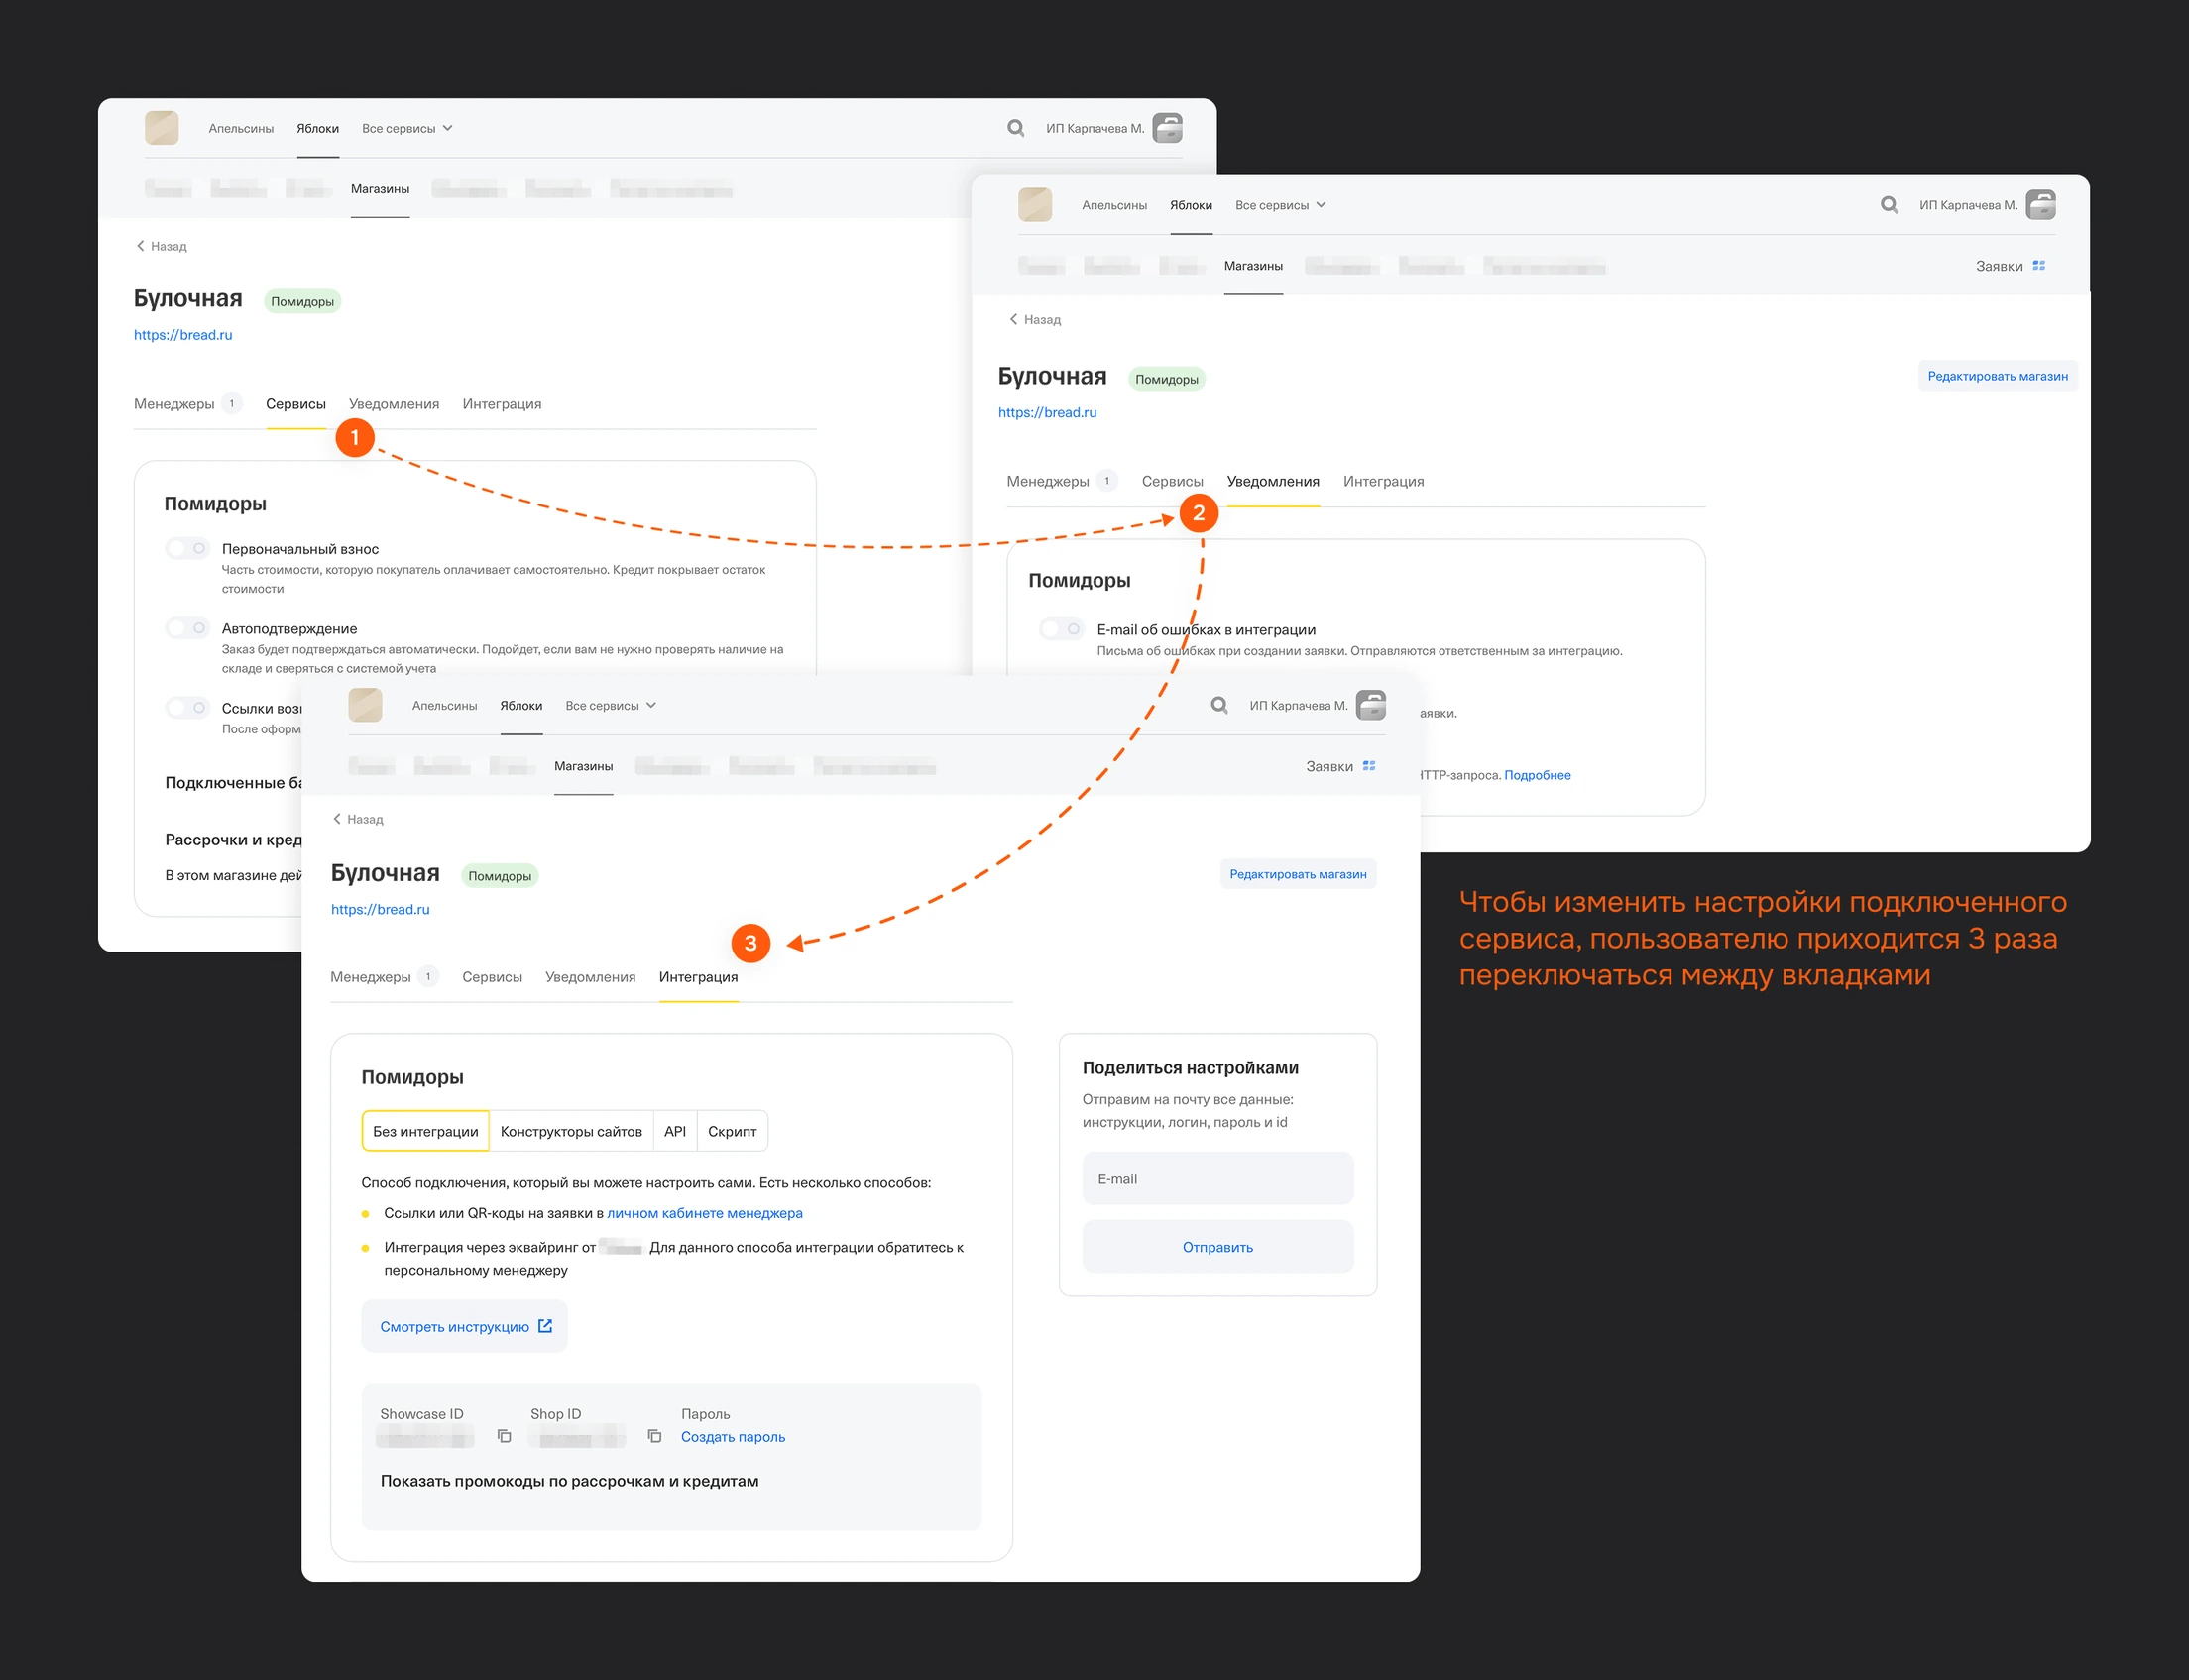Copy the Showcase ID value
Image resolution: width=2189 pixels, height=1680 pixels.
[504, 1436]
